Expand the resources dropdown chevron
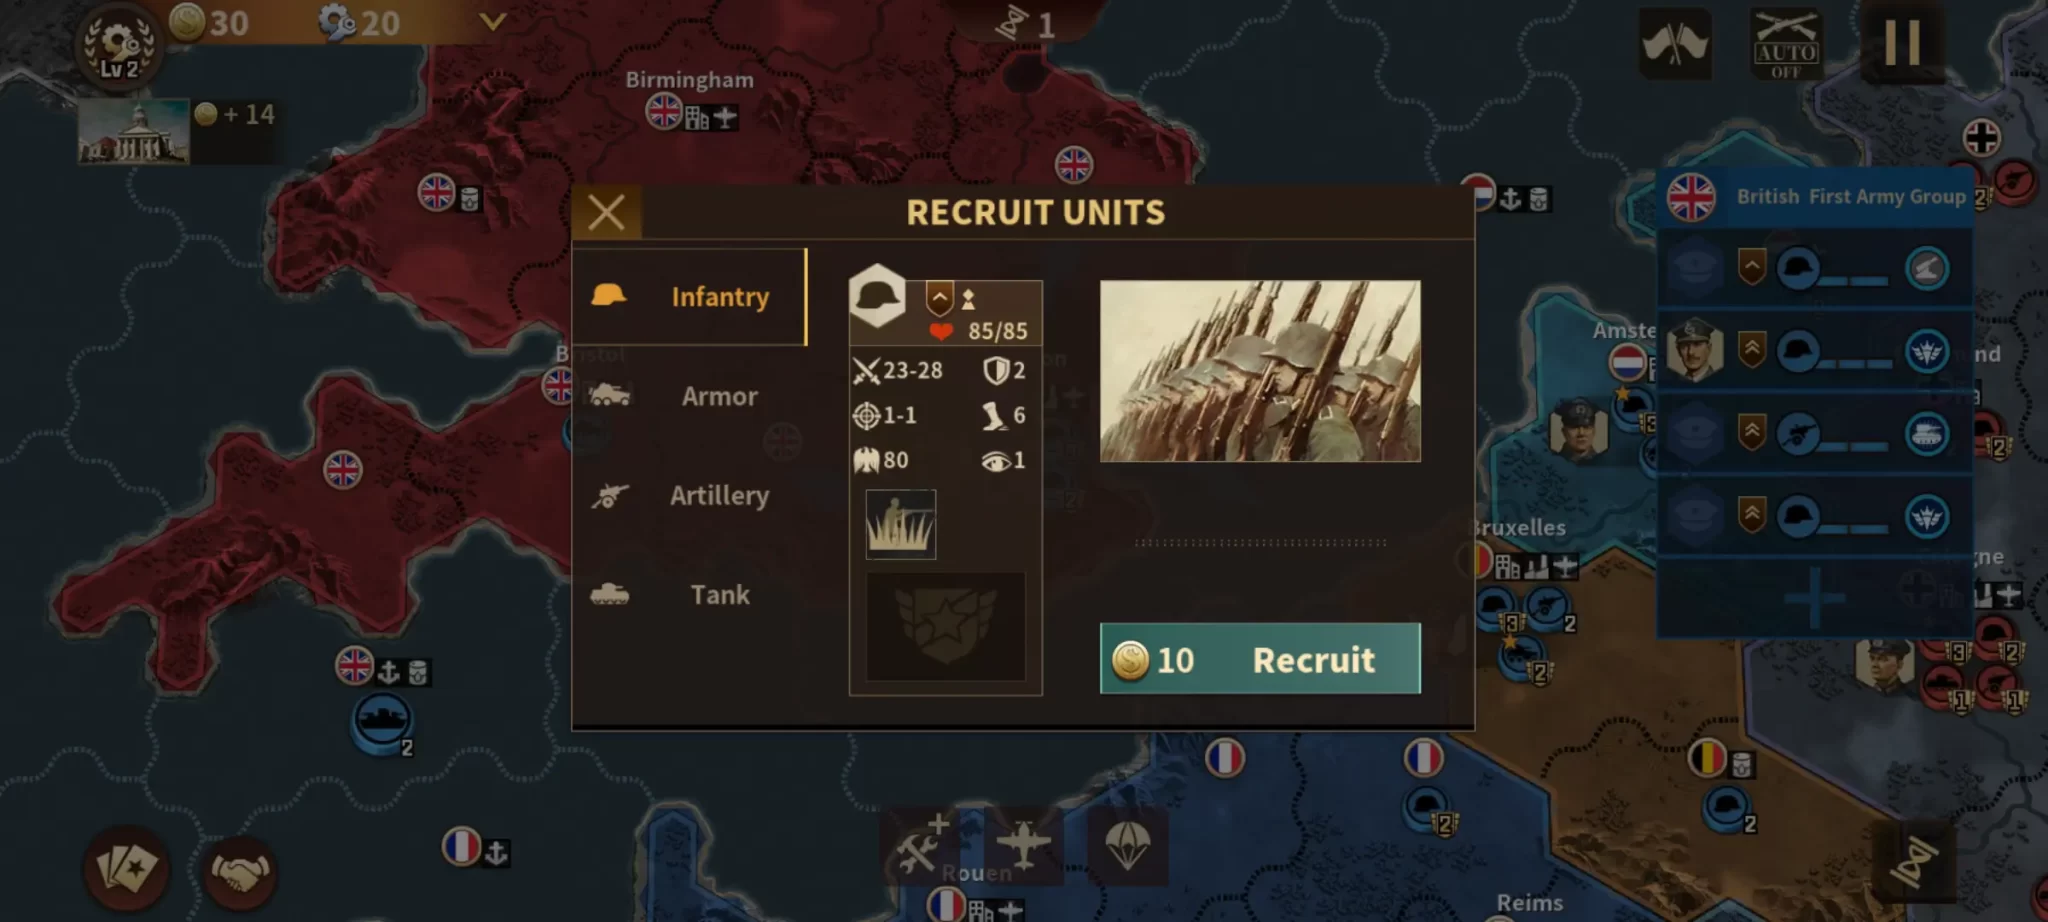2048x922 pixels. click(492, 21)
